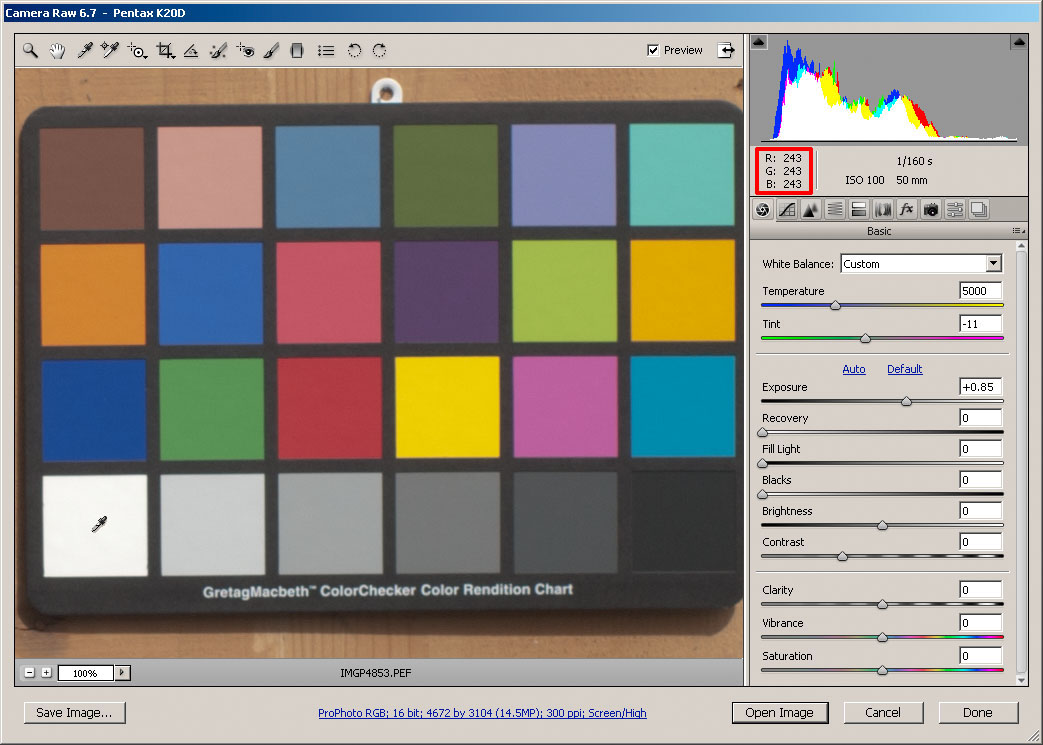Select the Red Eye Removal tool
The image size is (1043, 745).
click(x=245, y=51)
